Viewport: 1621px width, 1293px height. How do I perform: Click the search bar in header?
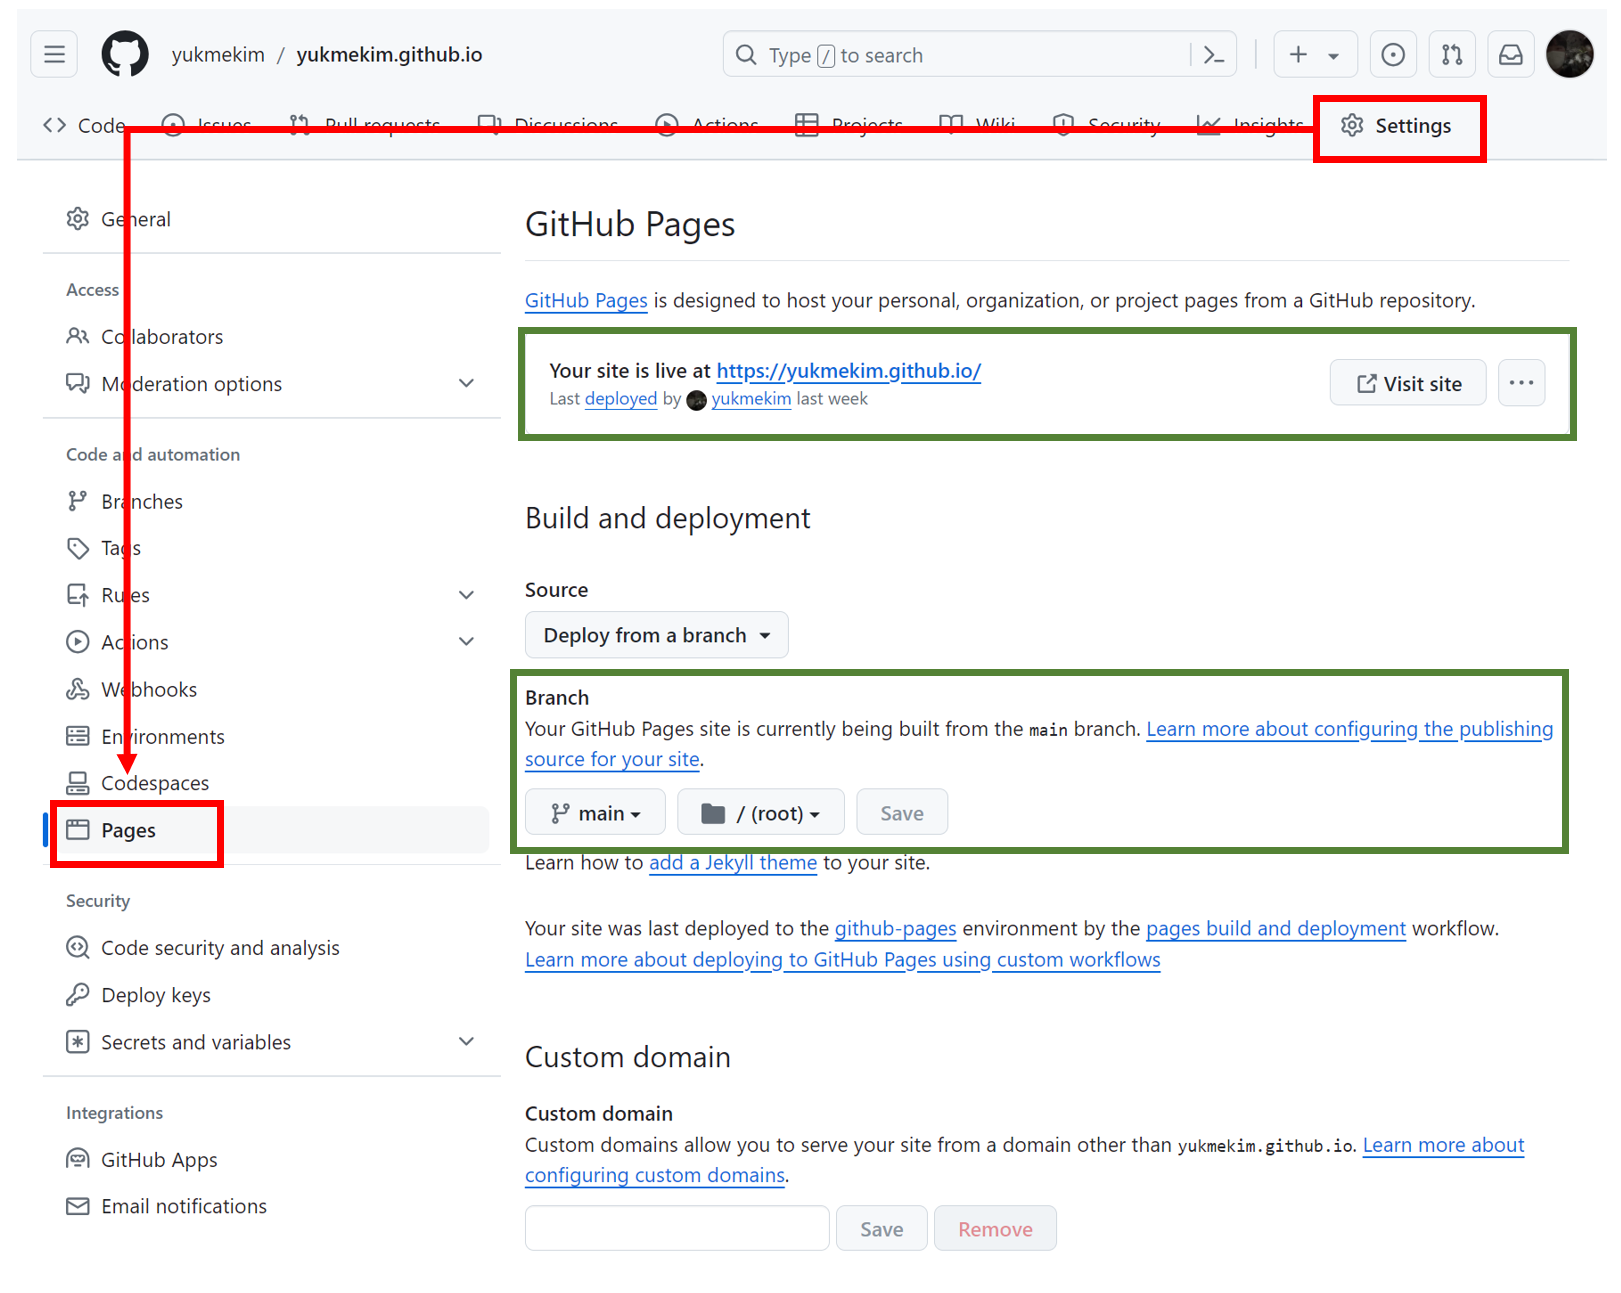pyautogui.click(x=960, y=55)
